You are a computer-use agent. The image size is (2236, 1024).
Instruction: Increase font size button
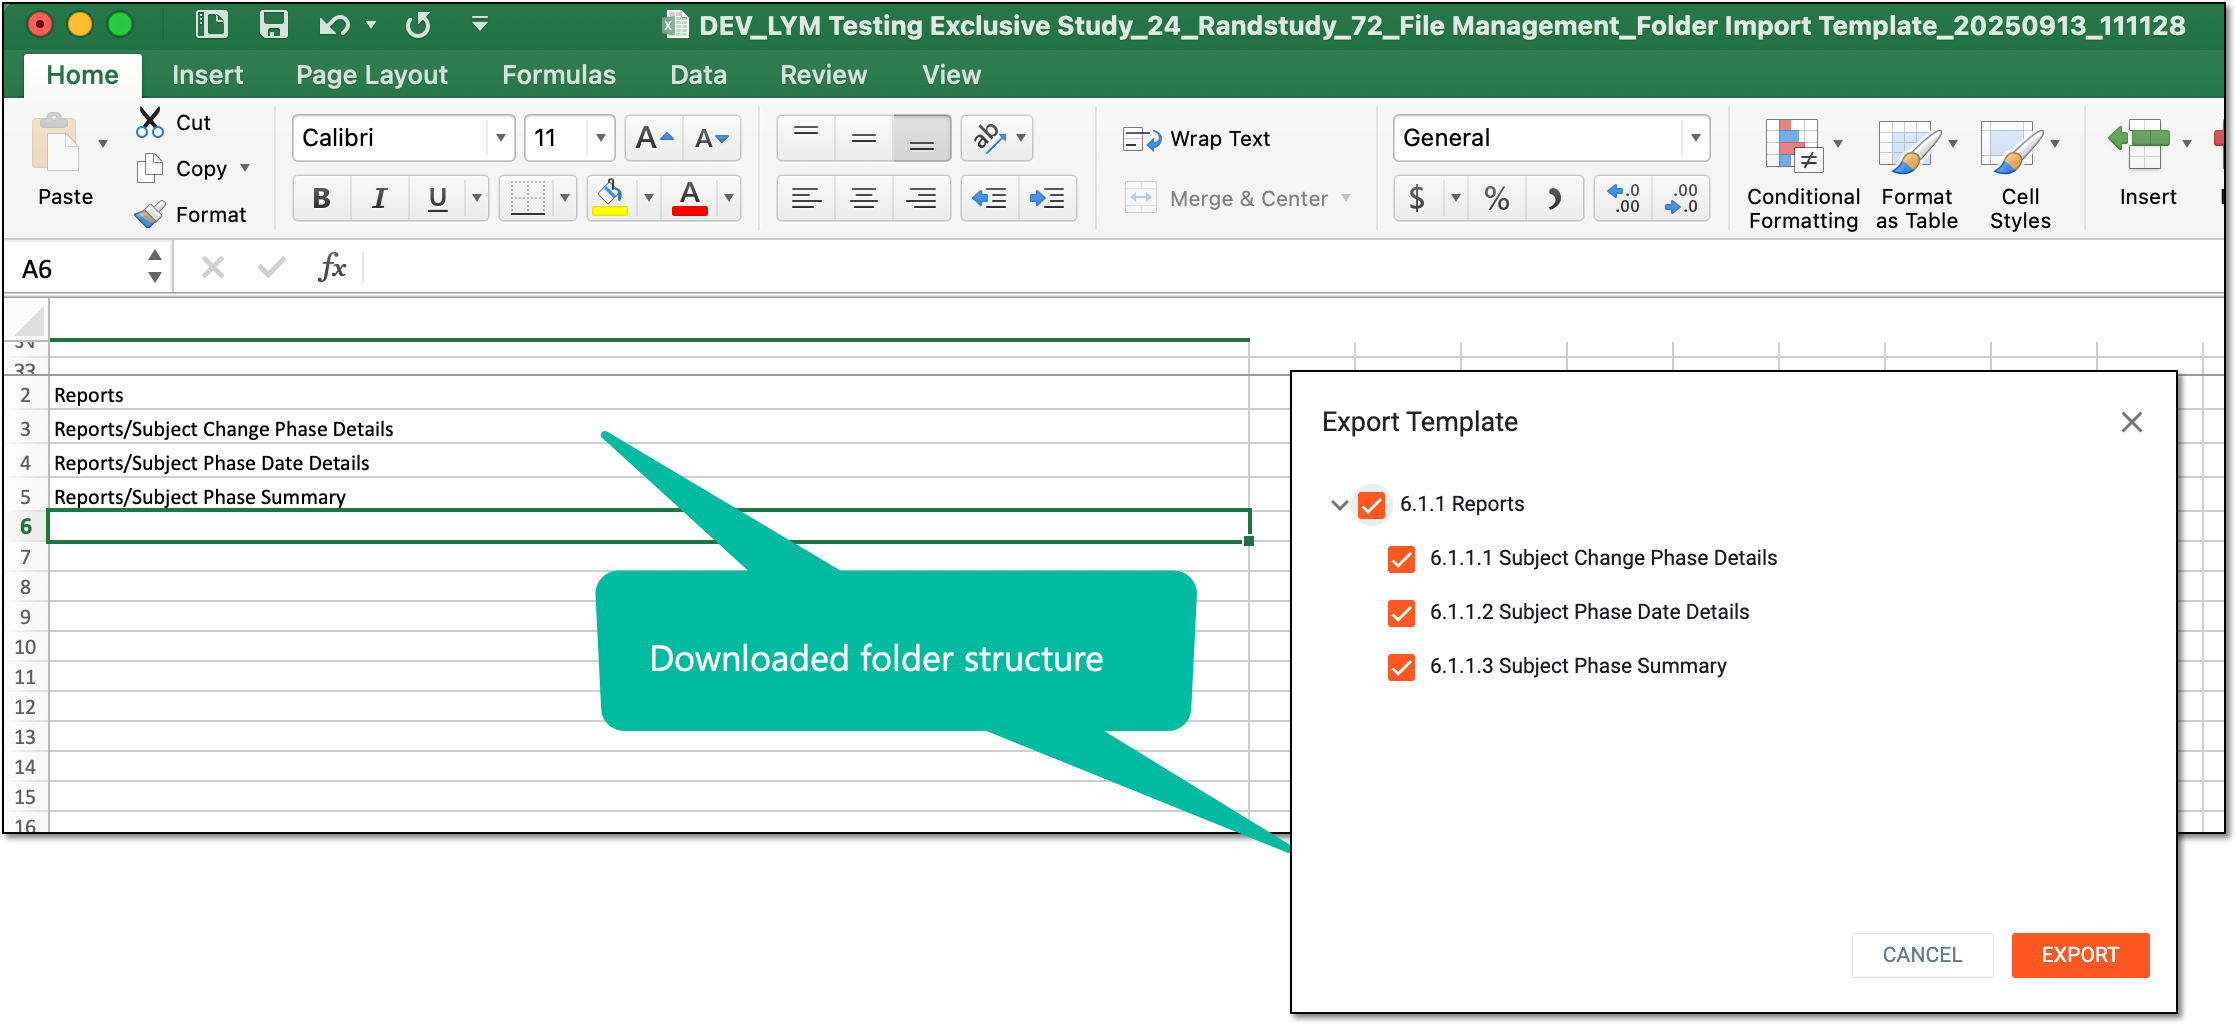[655, 138]
